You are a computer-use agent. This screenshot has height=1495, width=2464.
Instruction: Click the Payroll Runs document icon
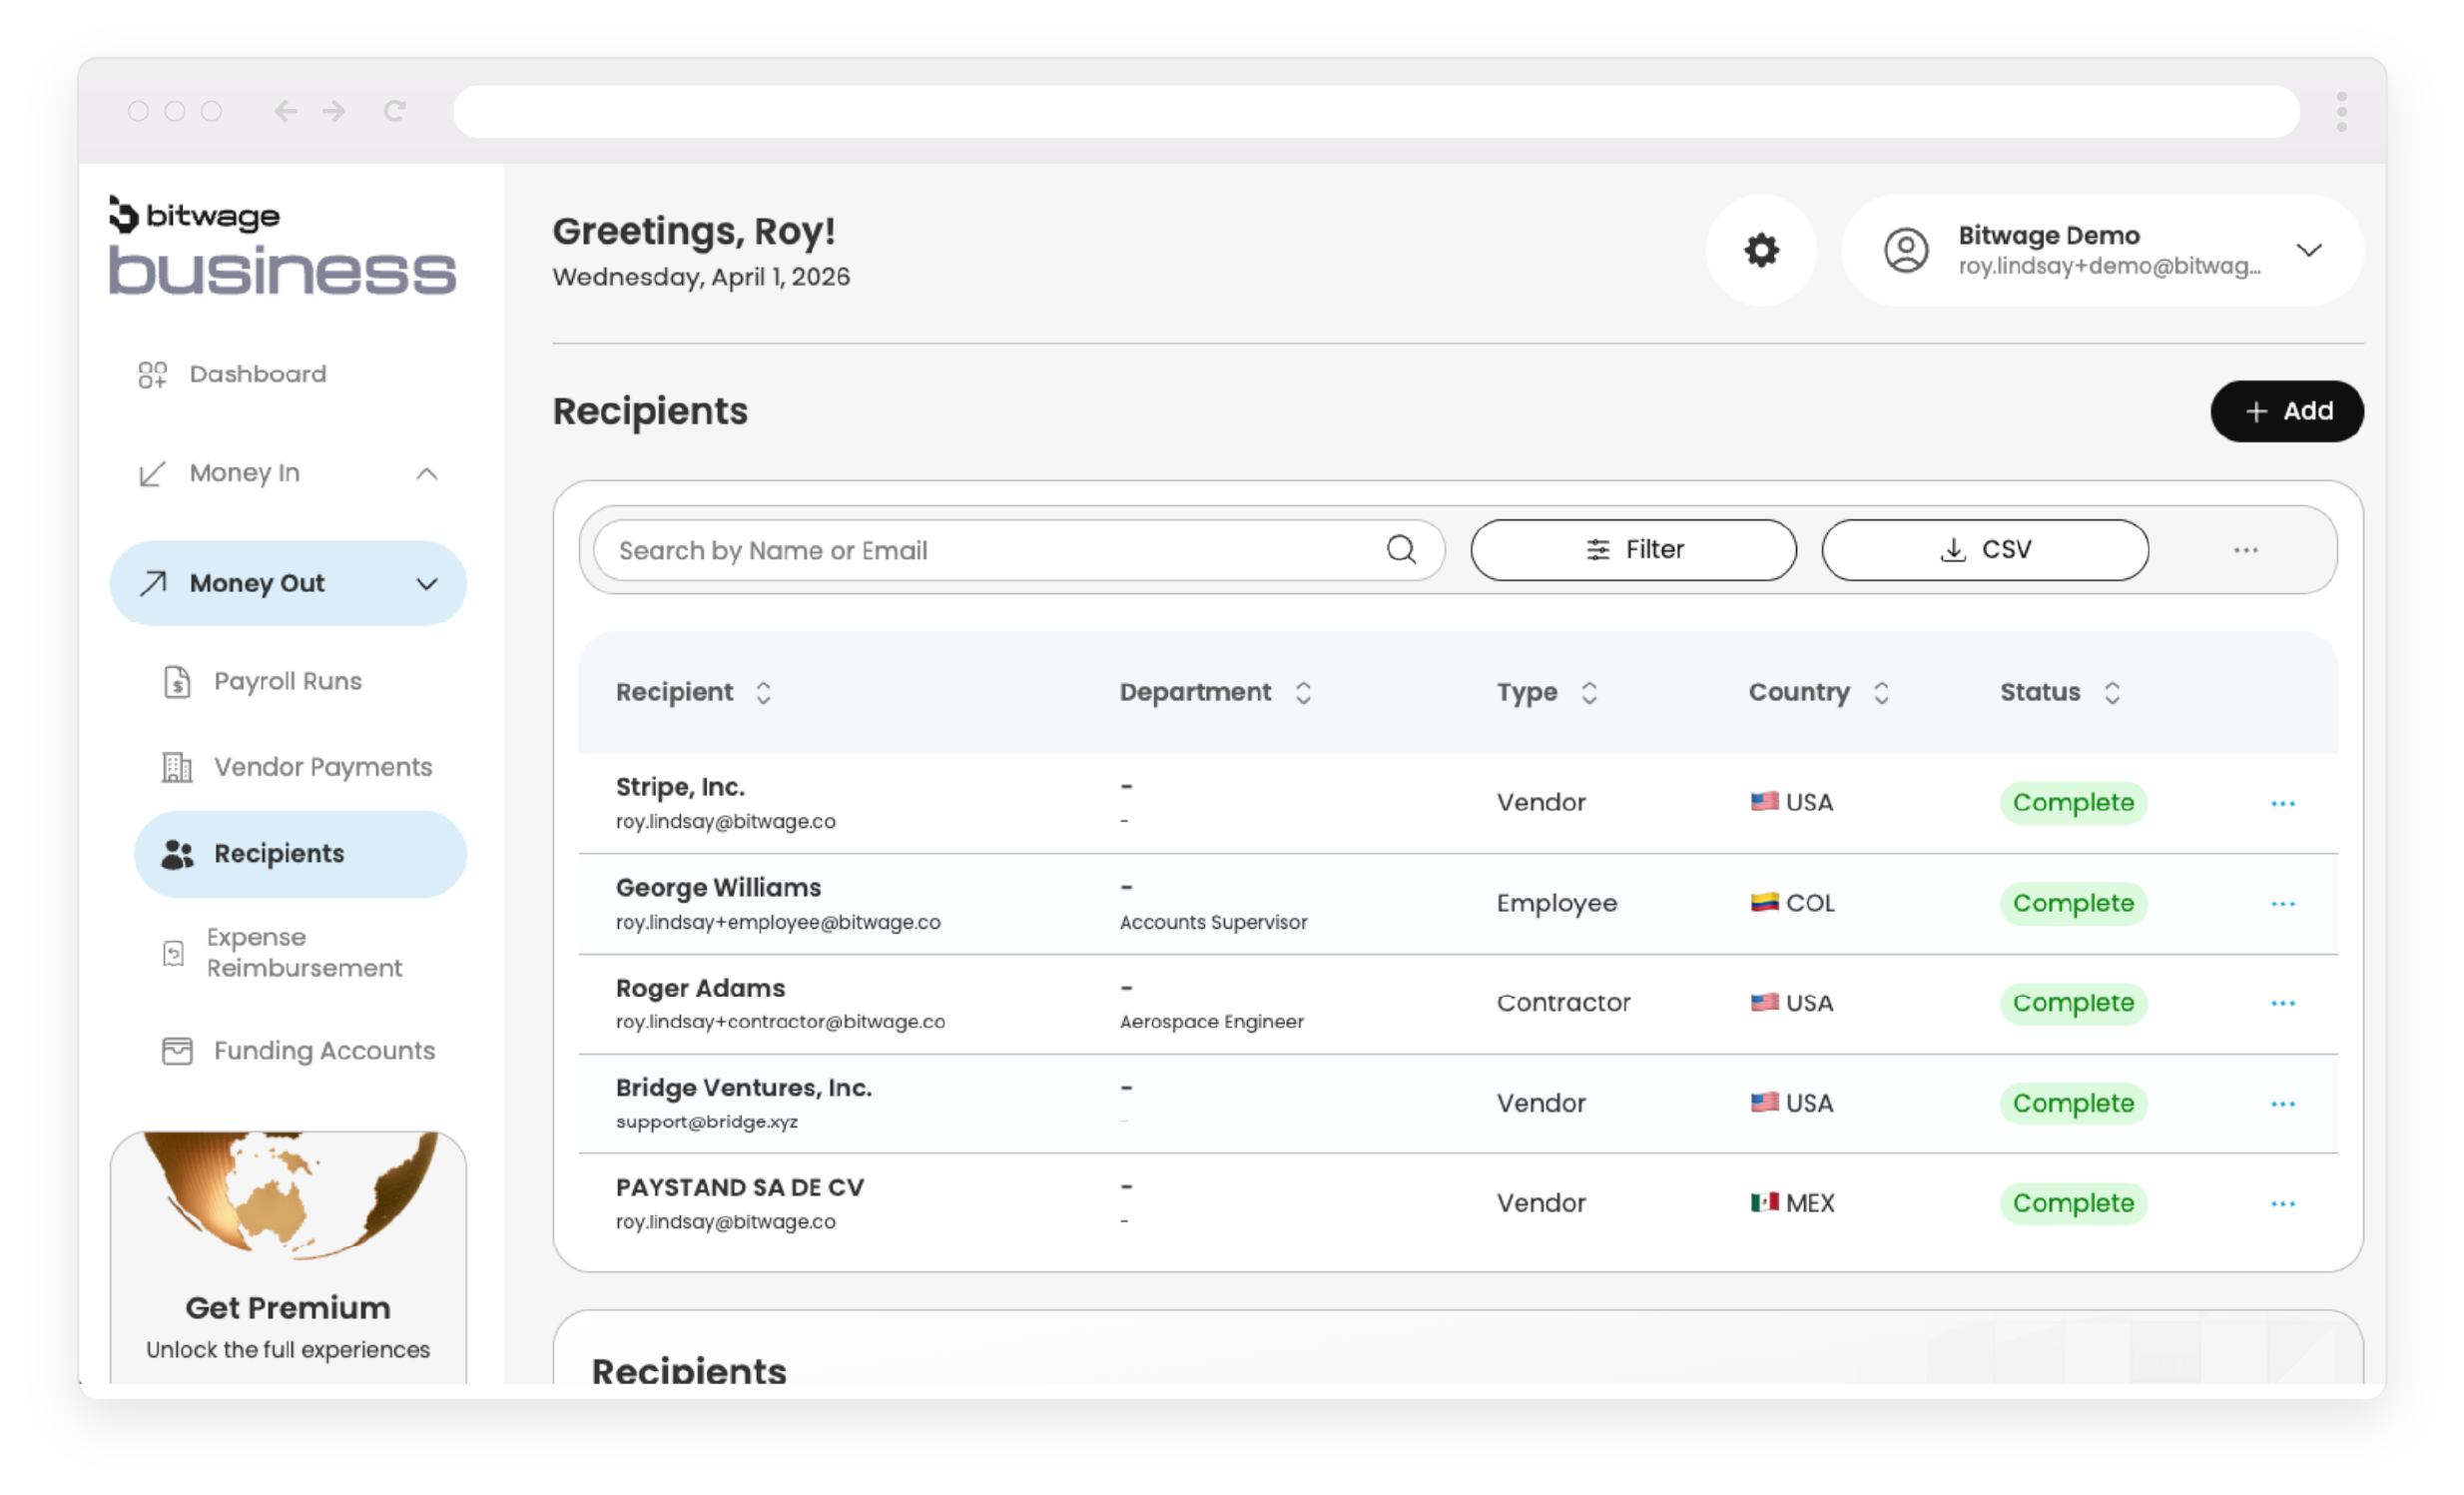(x=177, y=681)
